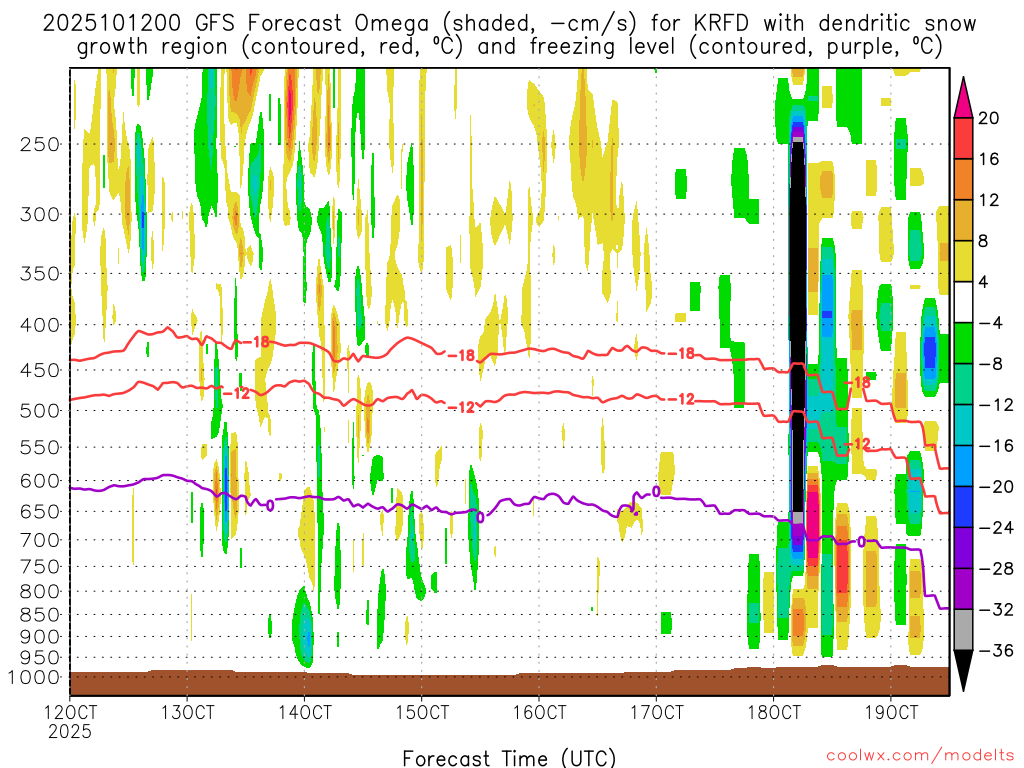Select the gray swatch between -32 and -36
The image size is (1024, 768).
964,629
